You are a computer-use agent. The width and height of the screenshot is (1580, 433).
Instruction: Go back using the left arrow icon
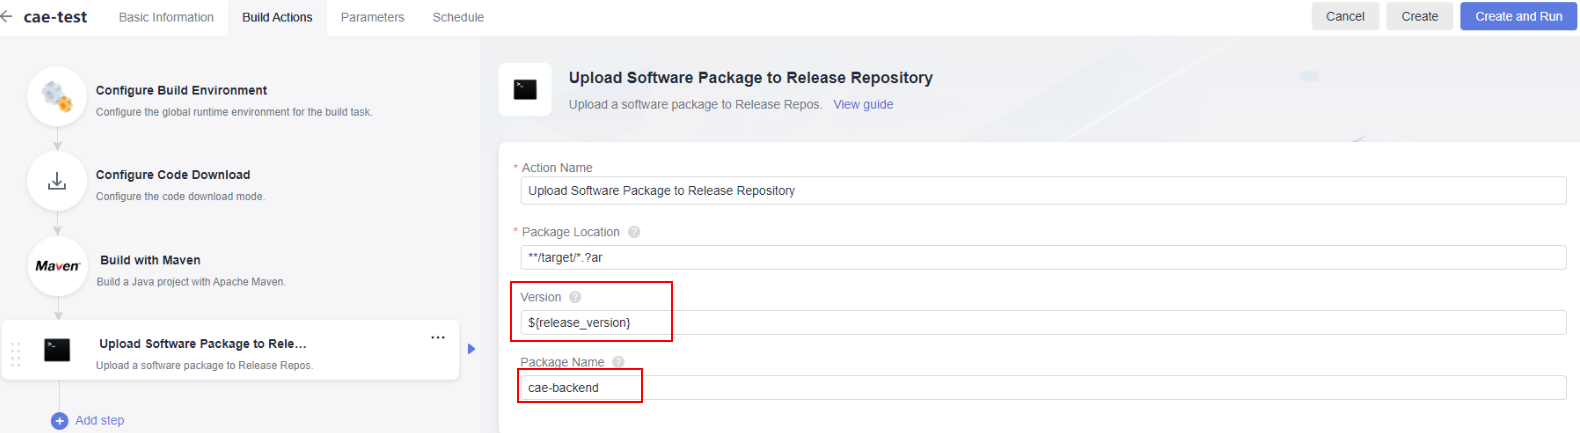7,17
